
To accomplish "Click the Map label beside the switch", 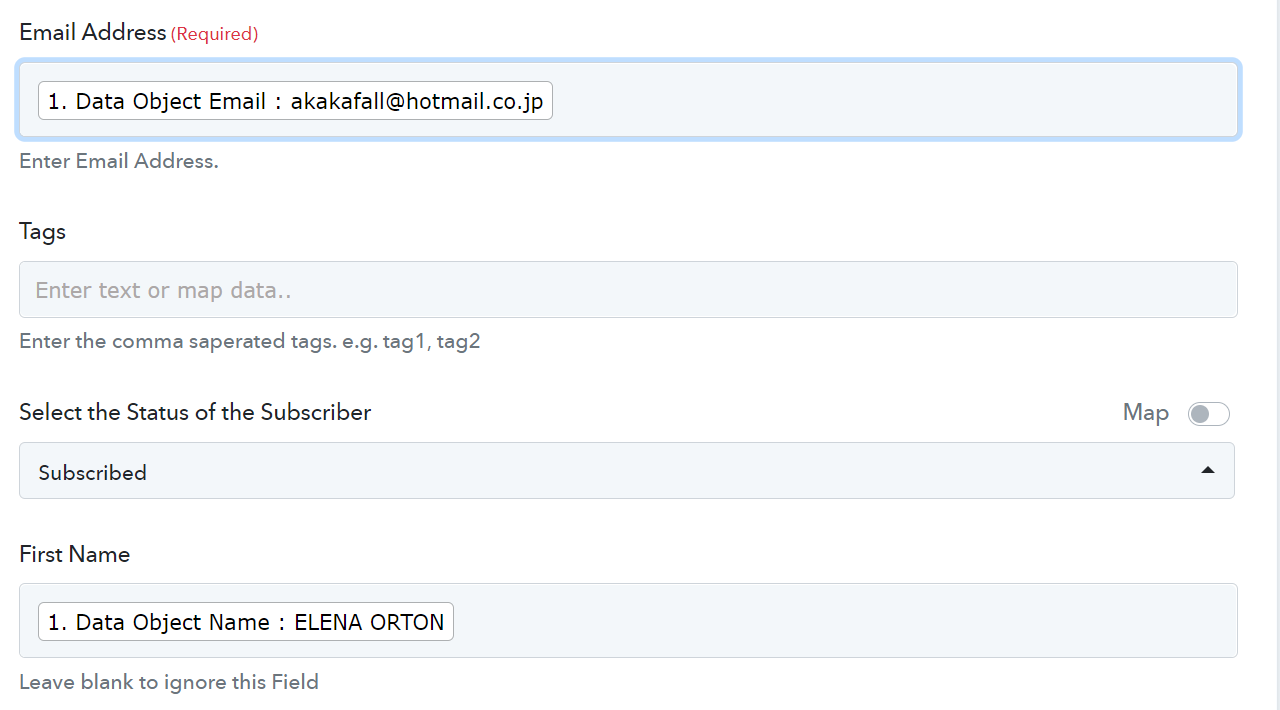I will (x=1146, y=412).
